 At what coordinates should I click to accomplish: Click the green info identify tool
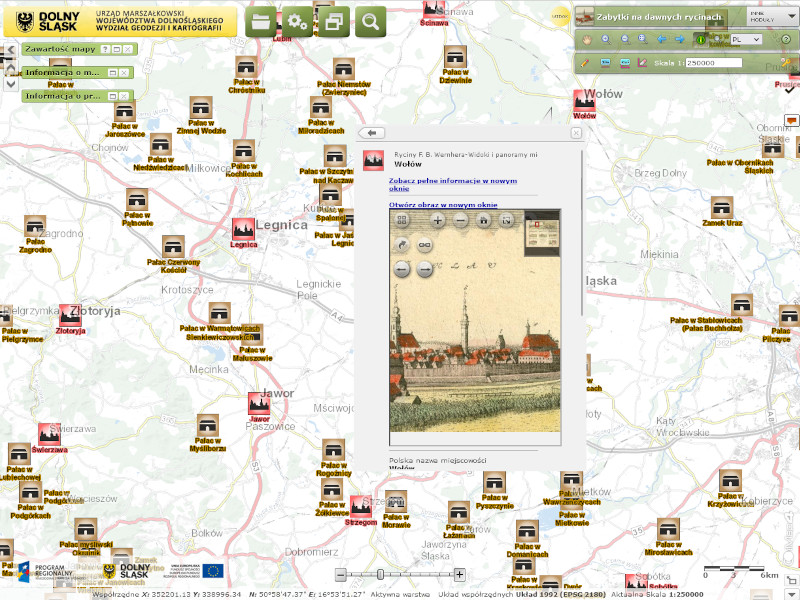pyautogui.click(x=700, y=39)
